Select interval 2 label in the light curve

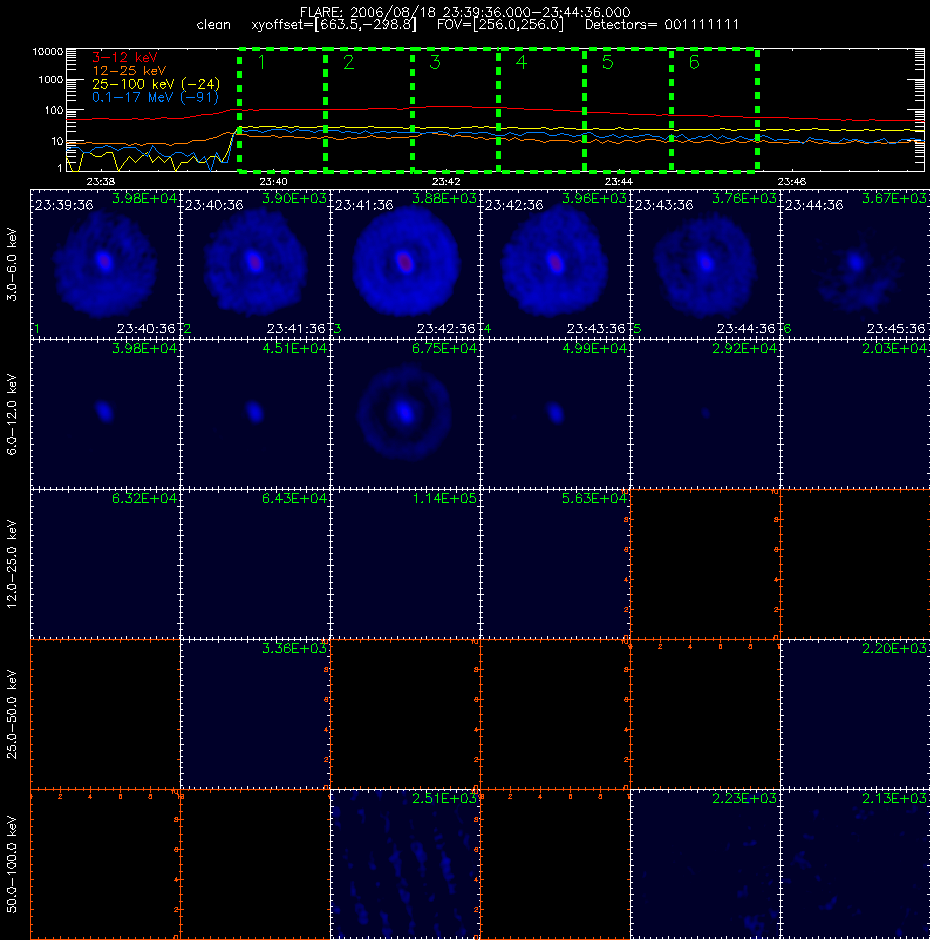[x=348, y=62]
